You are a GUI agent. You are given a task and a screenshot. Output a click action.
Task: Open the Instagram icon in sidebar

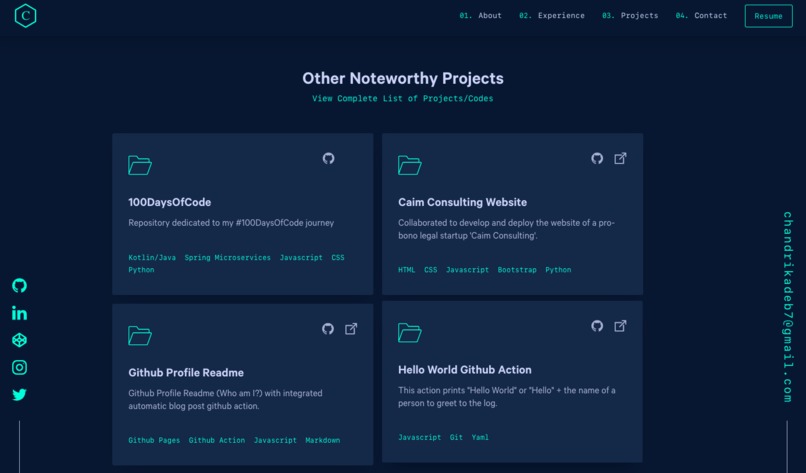tap(20, 368)
